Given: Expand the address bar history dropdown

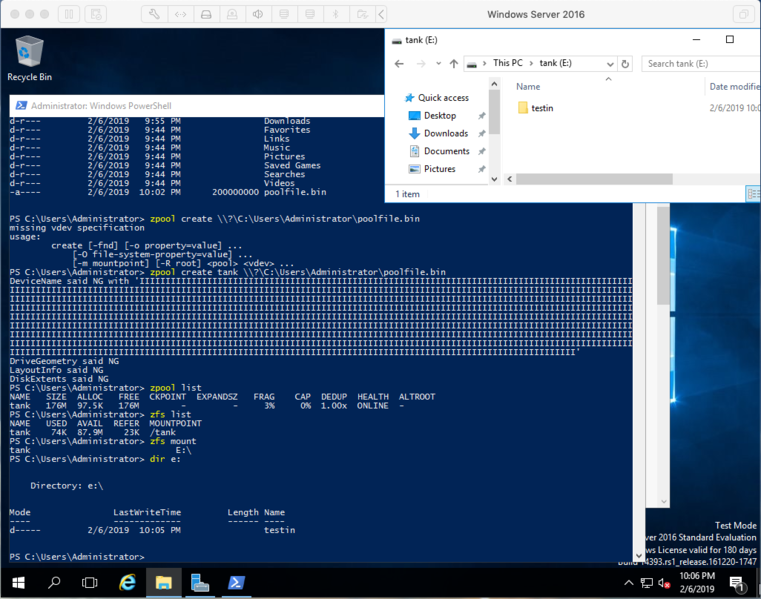Looking at the screenshot, I should [x=610, y=64].
